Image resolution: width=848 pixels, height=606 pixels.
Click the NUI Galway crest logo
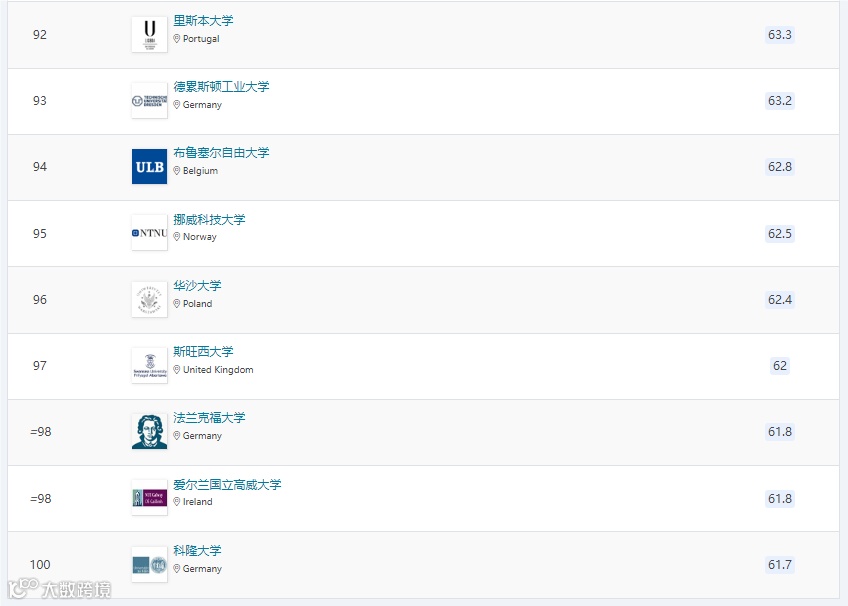pyautogui.click(x=148, y=497)
